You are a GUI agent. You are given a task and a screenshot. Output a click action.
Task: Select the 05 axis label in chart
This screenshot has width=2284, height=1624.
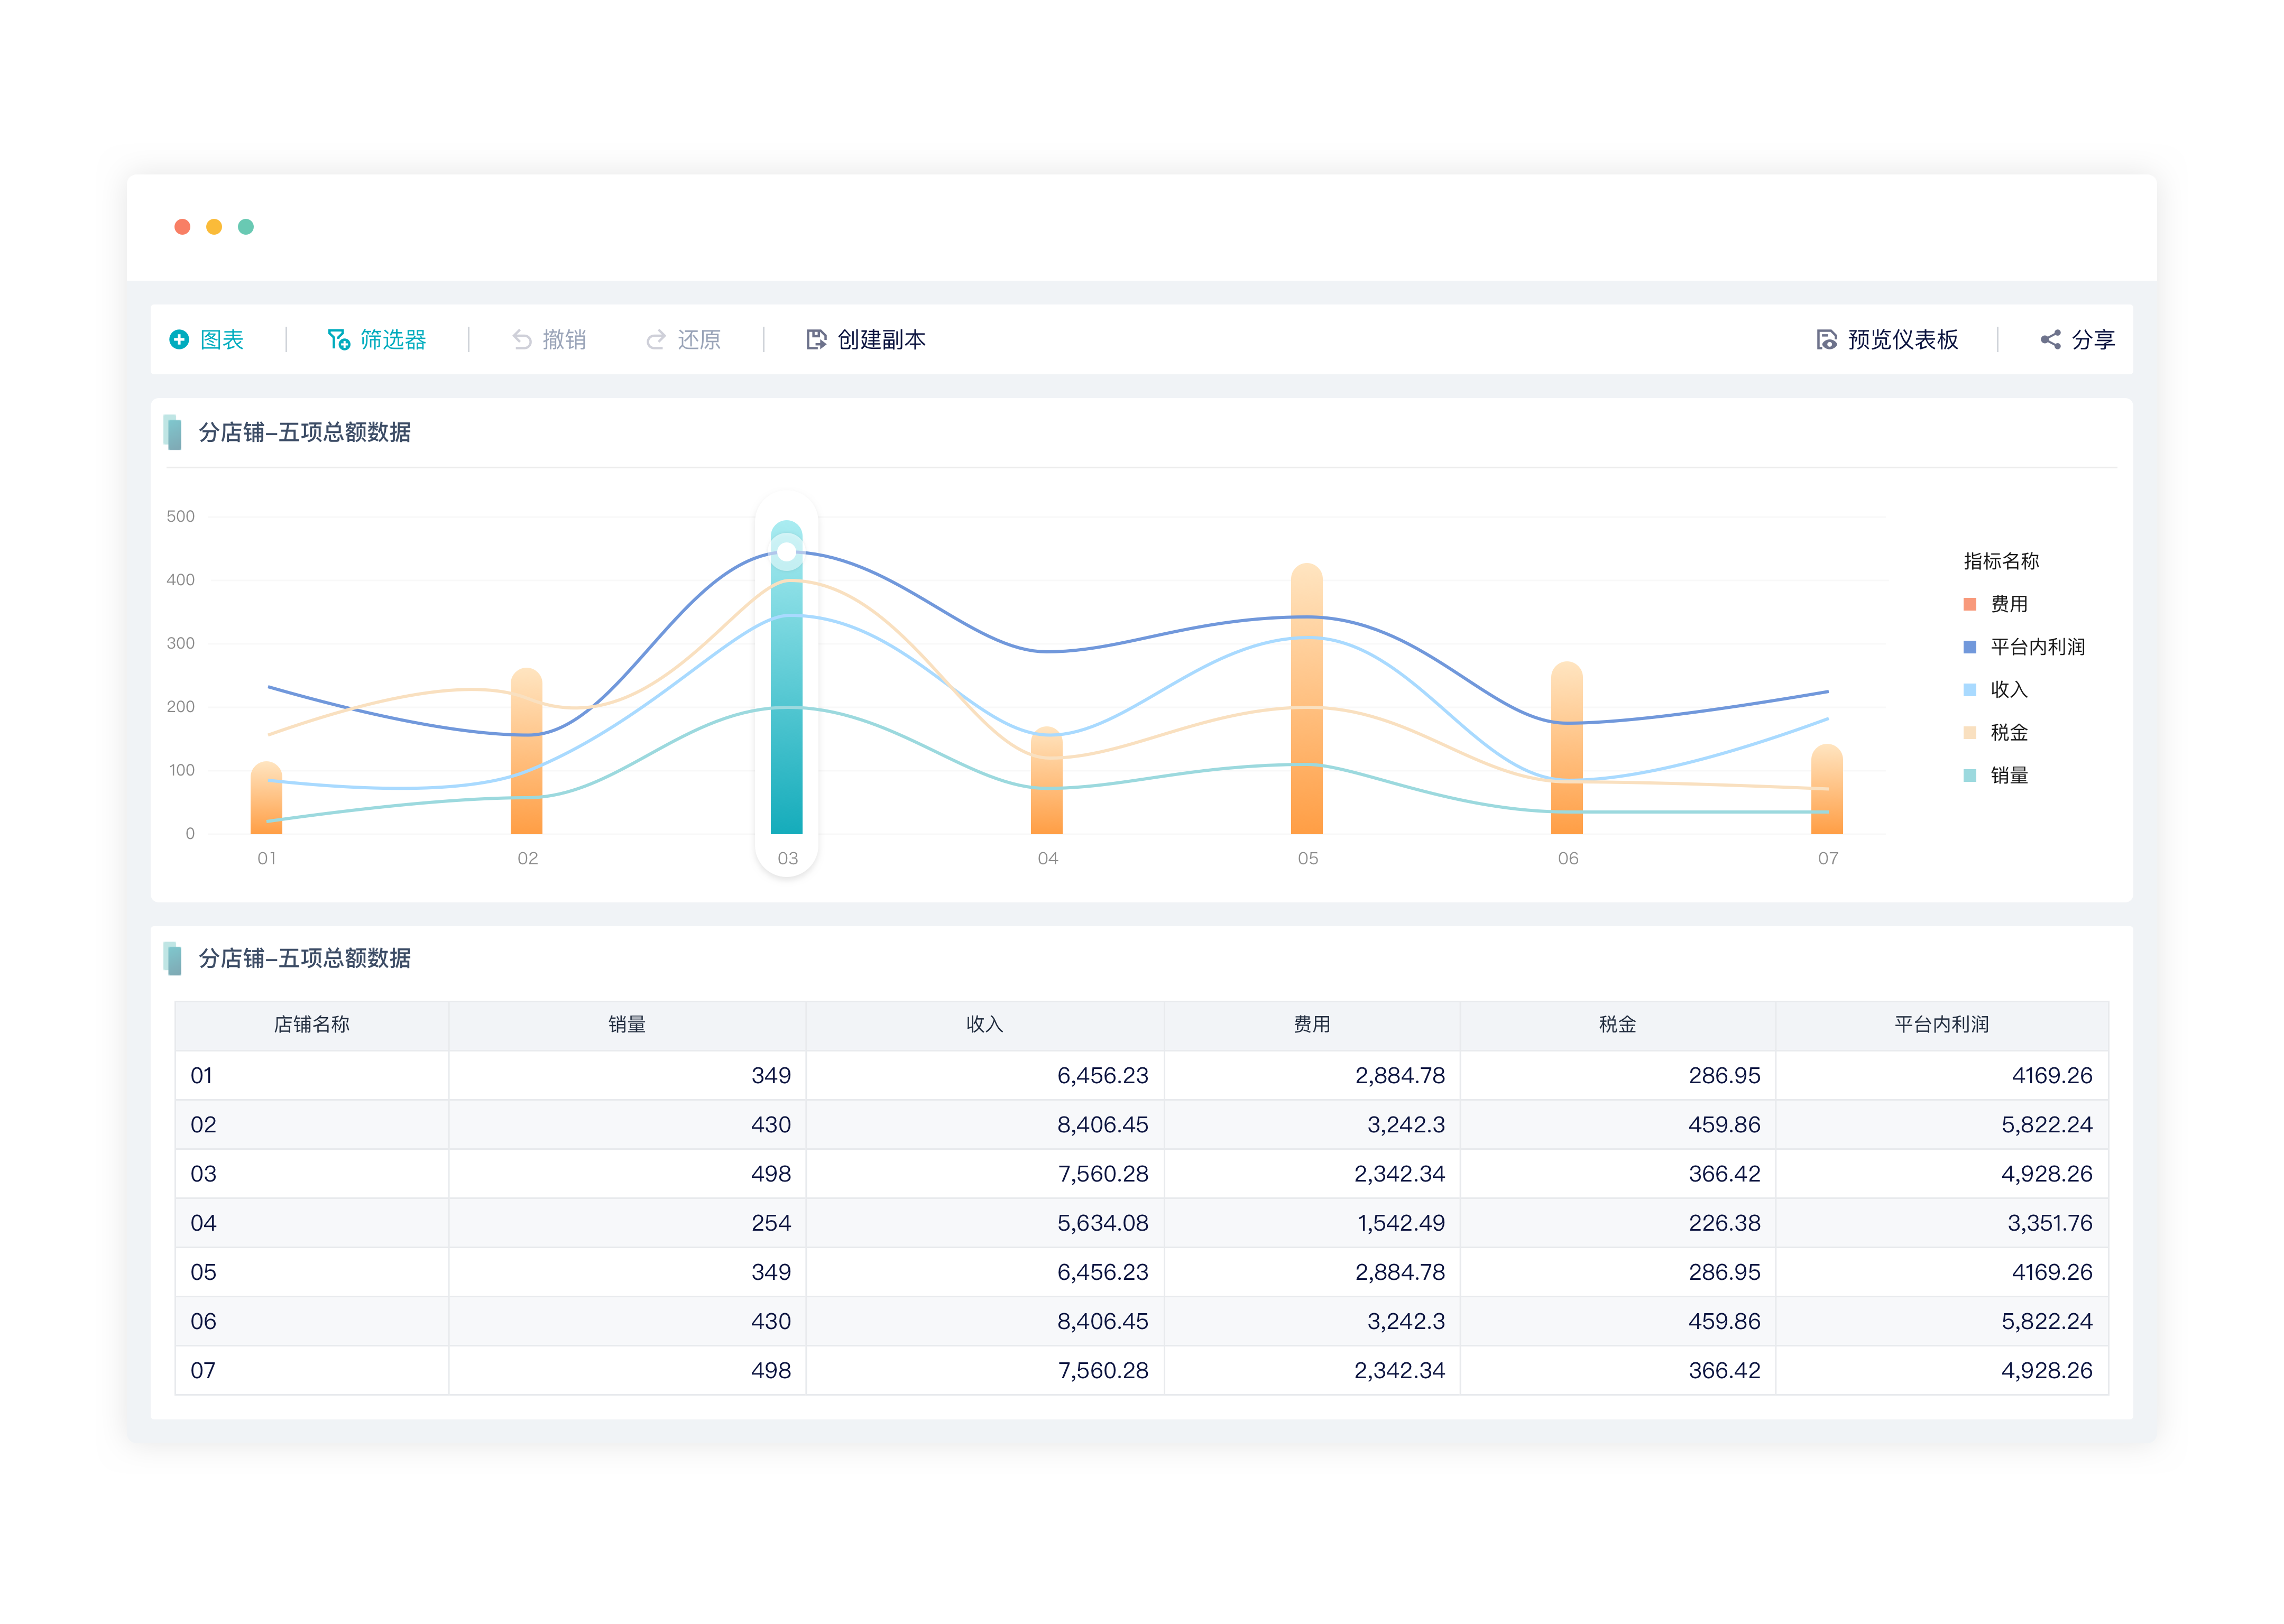point(1308,858)
